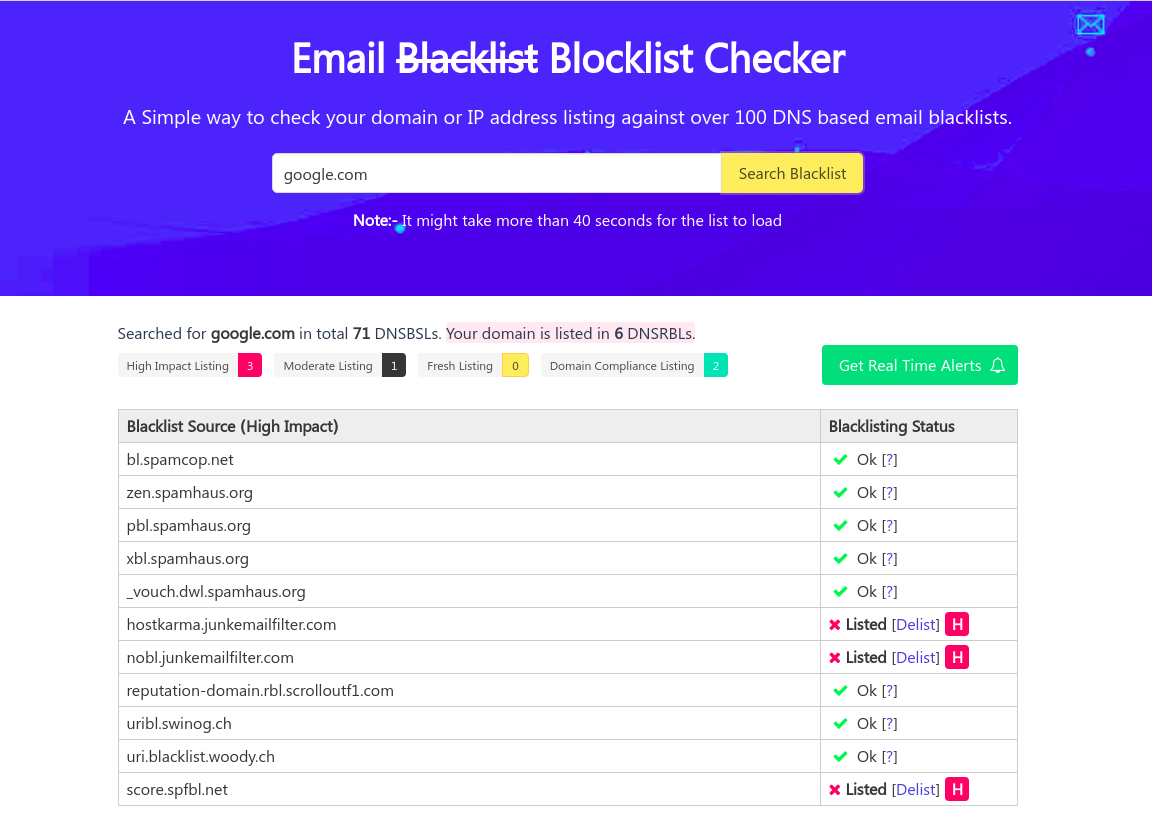1152x830 pixels.
Task: Click the question mark link for pbl.spamhaus.org
Action: tap(890, 526)
